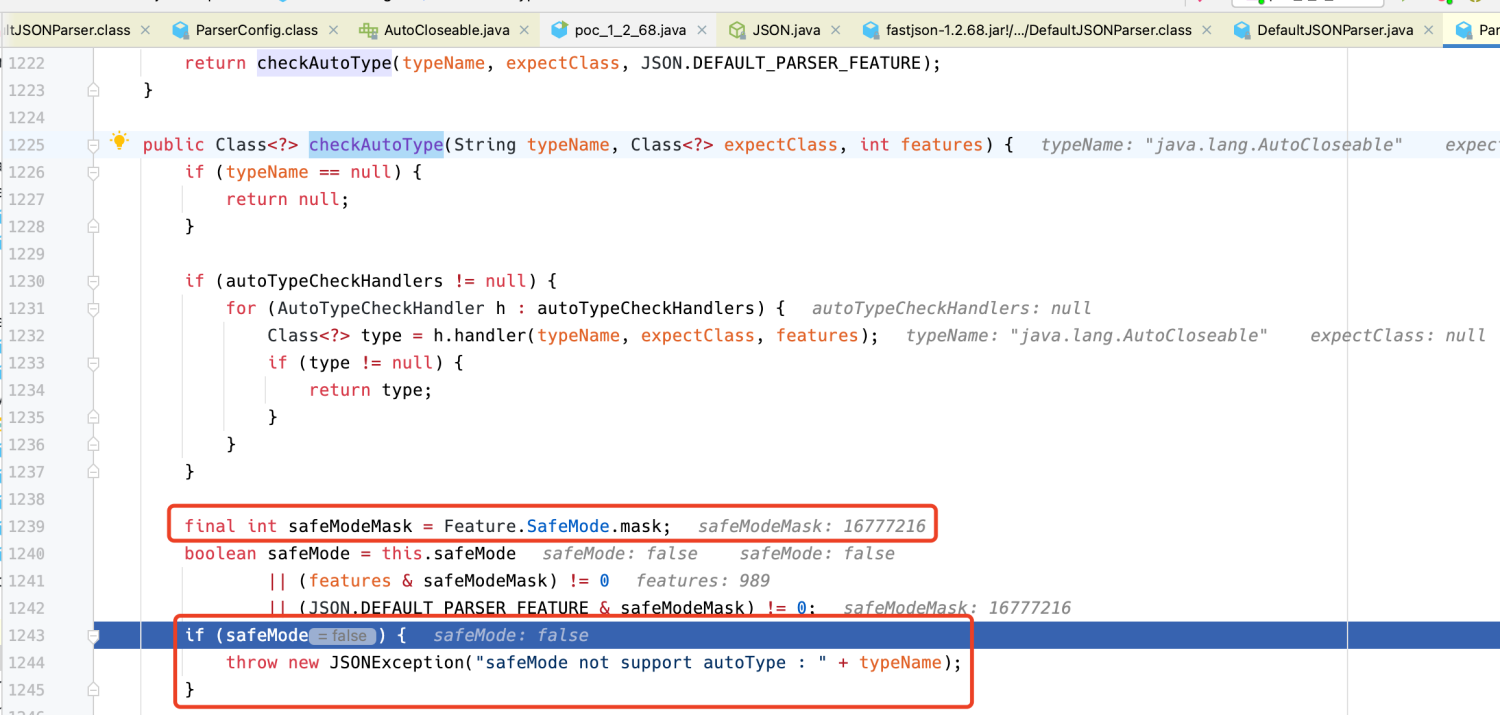This screenshot has height=715, width=1500.
Task: Close the DefaultJSONParser.java tab
Action: point(1429,30)
